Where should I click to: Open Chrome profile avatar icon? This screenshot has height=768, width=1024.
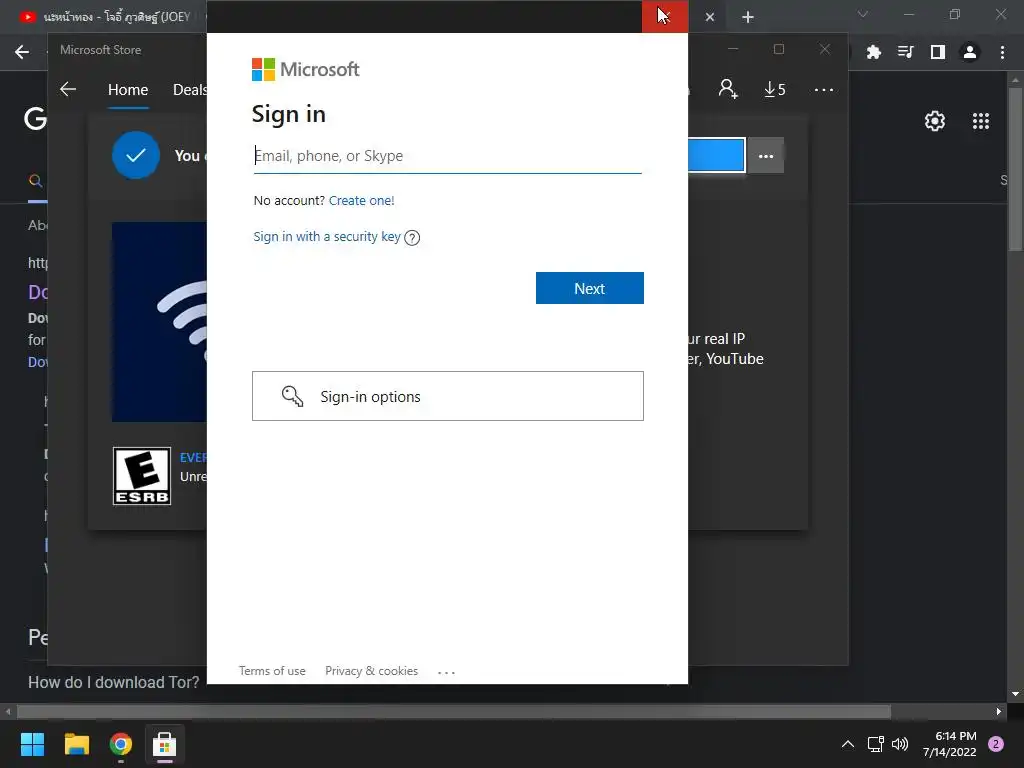[970, 52]
